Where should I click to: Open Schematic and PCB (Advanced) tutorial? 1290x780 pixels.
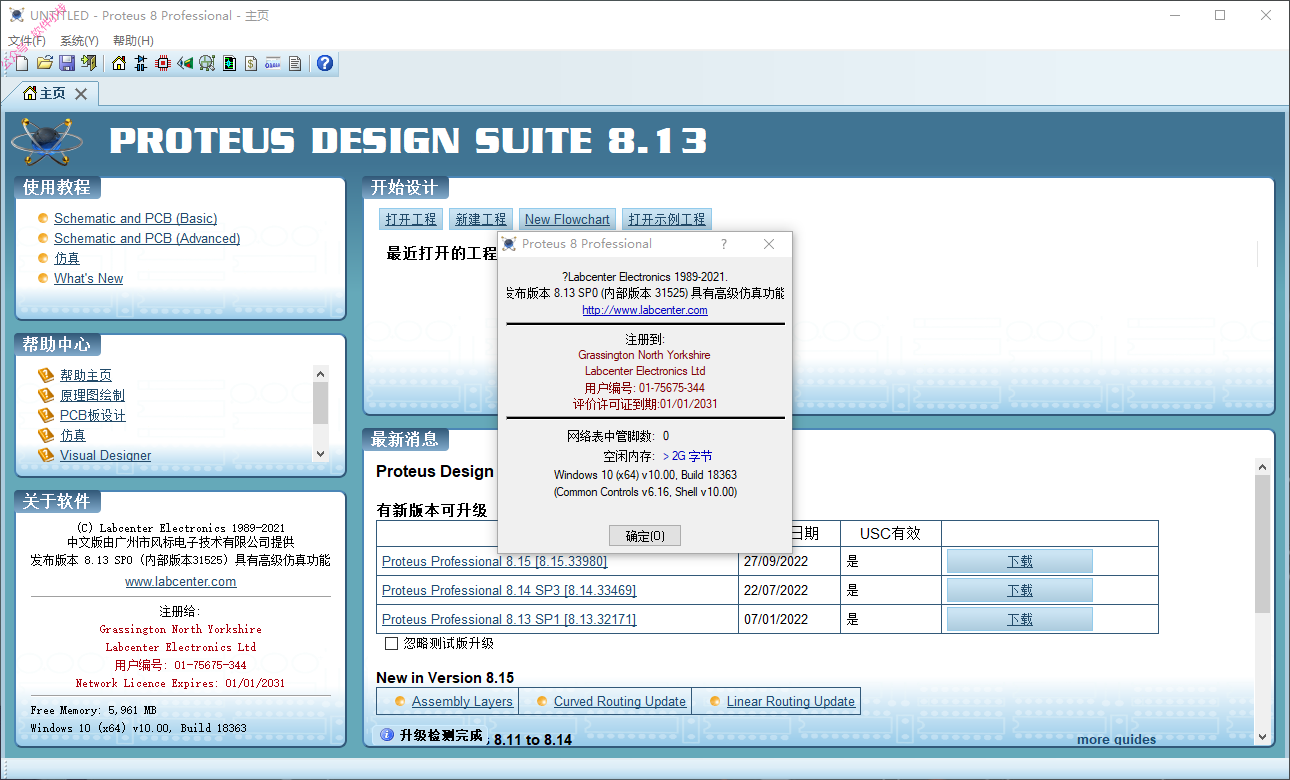click(147, 238)
